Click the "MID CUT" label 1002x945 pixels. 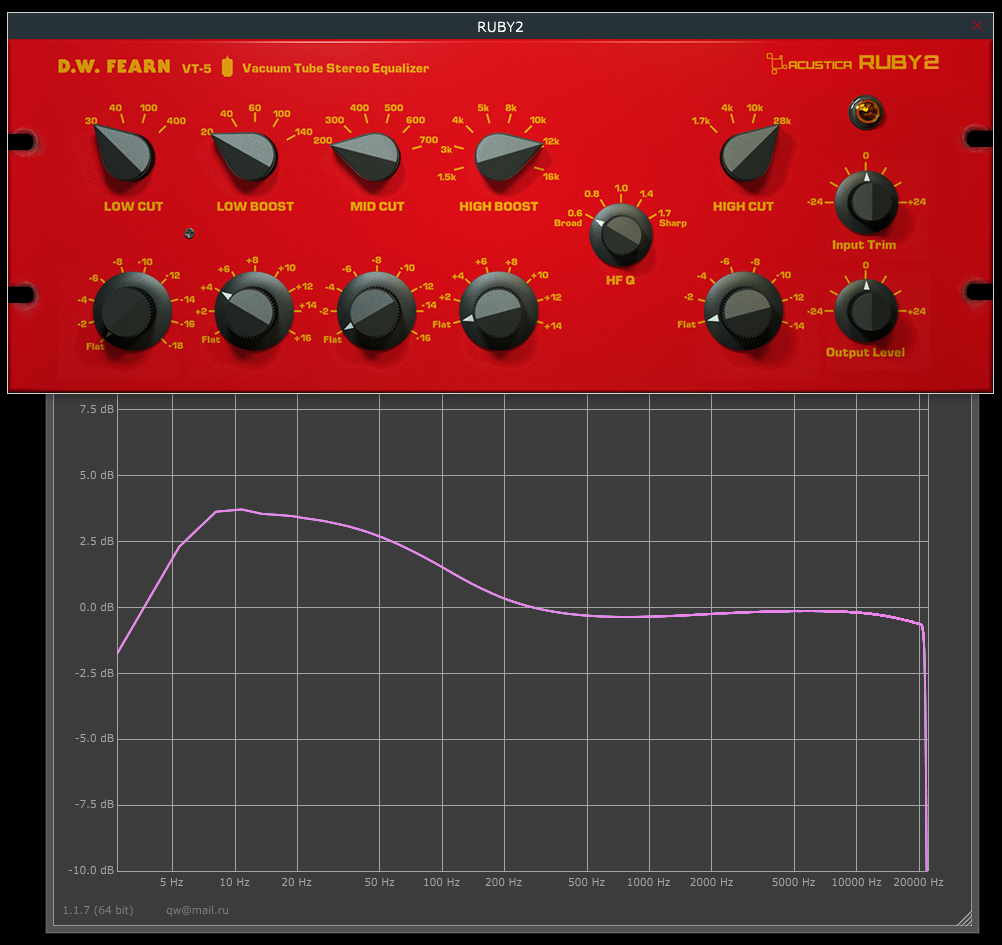click(x=377, y=206)
